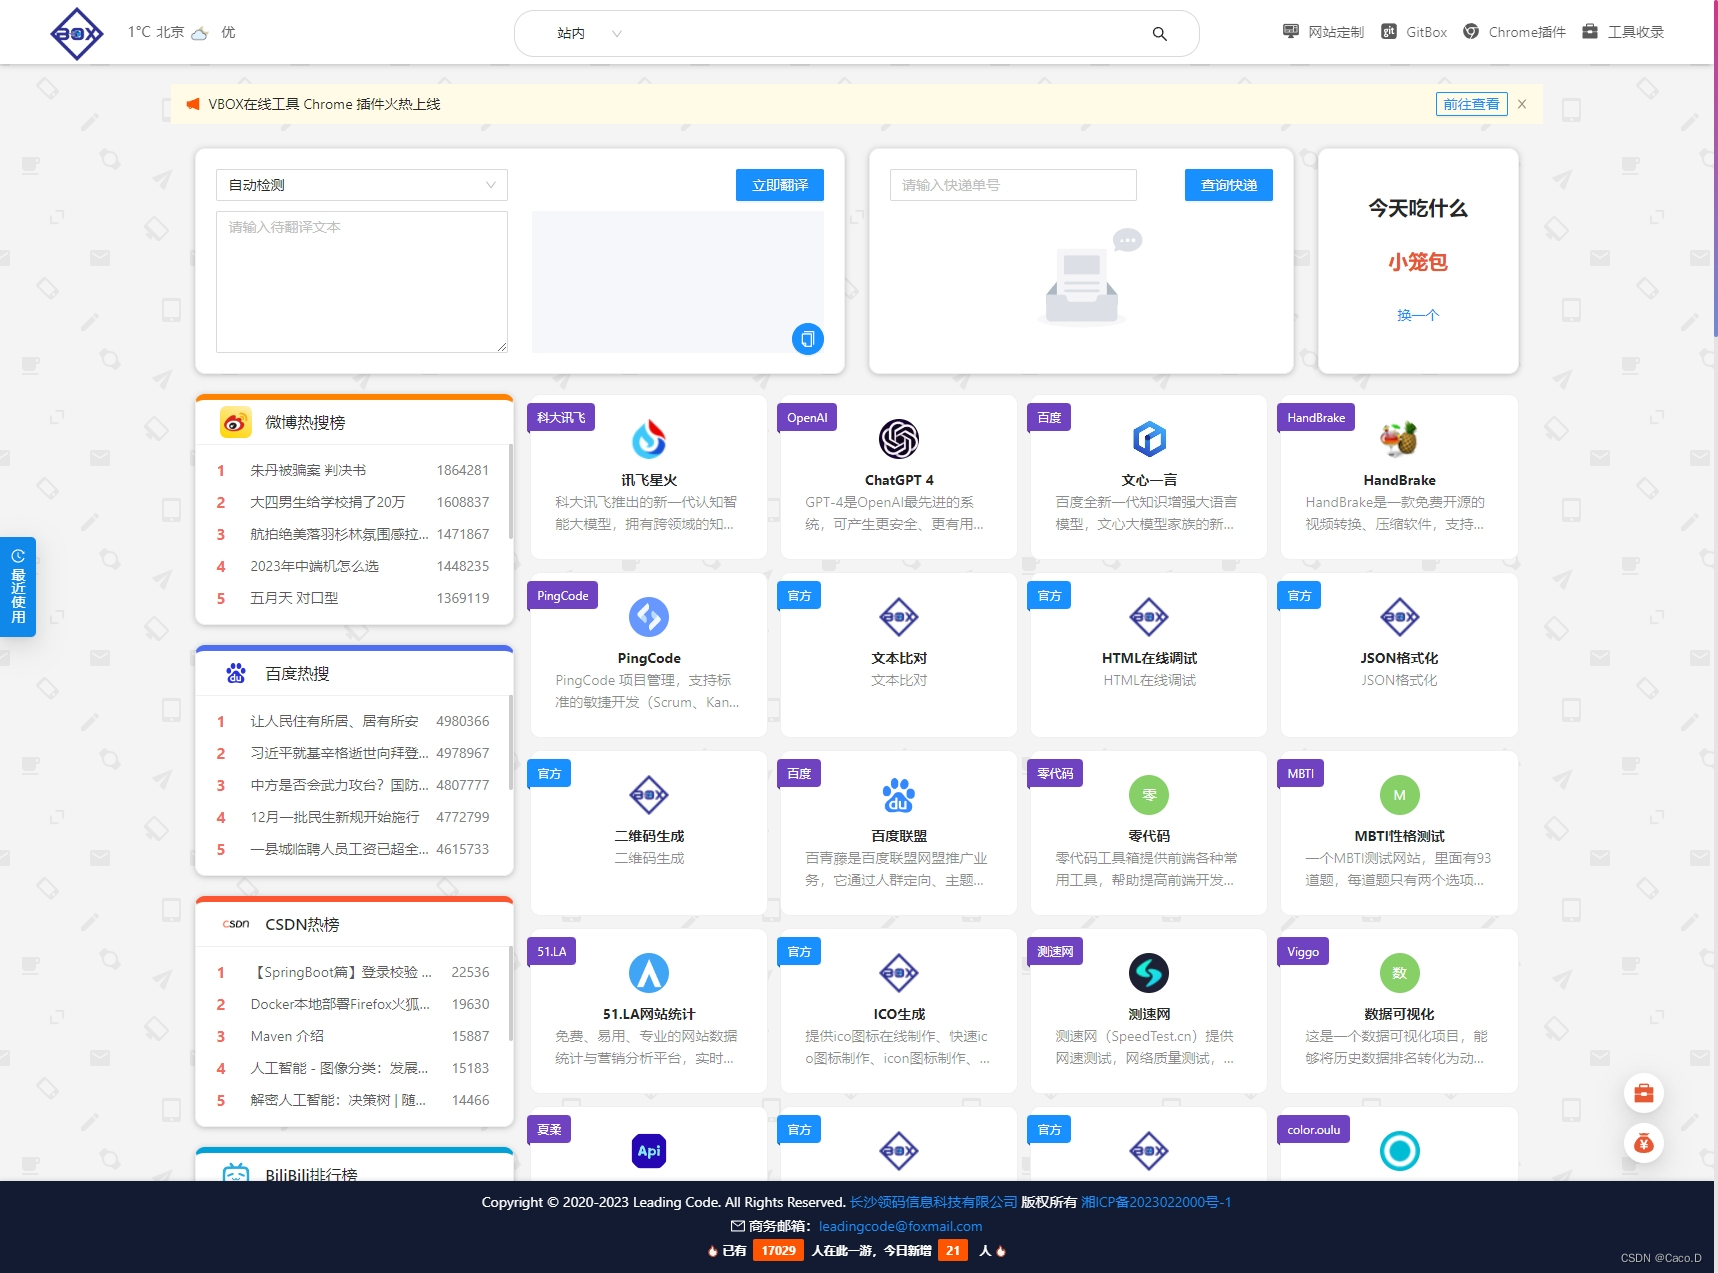Close the announcement banner

pyautogui.click(x=1522, y=104)
